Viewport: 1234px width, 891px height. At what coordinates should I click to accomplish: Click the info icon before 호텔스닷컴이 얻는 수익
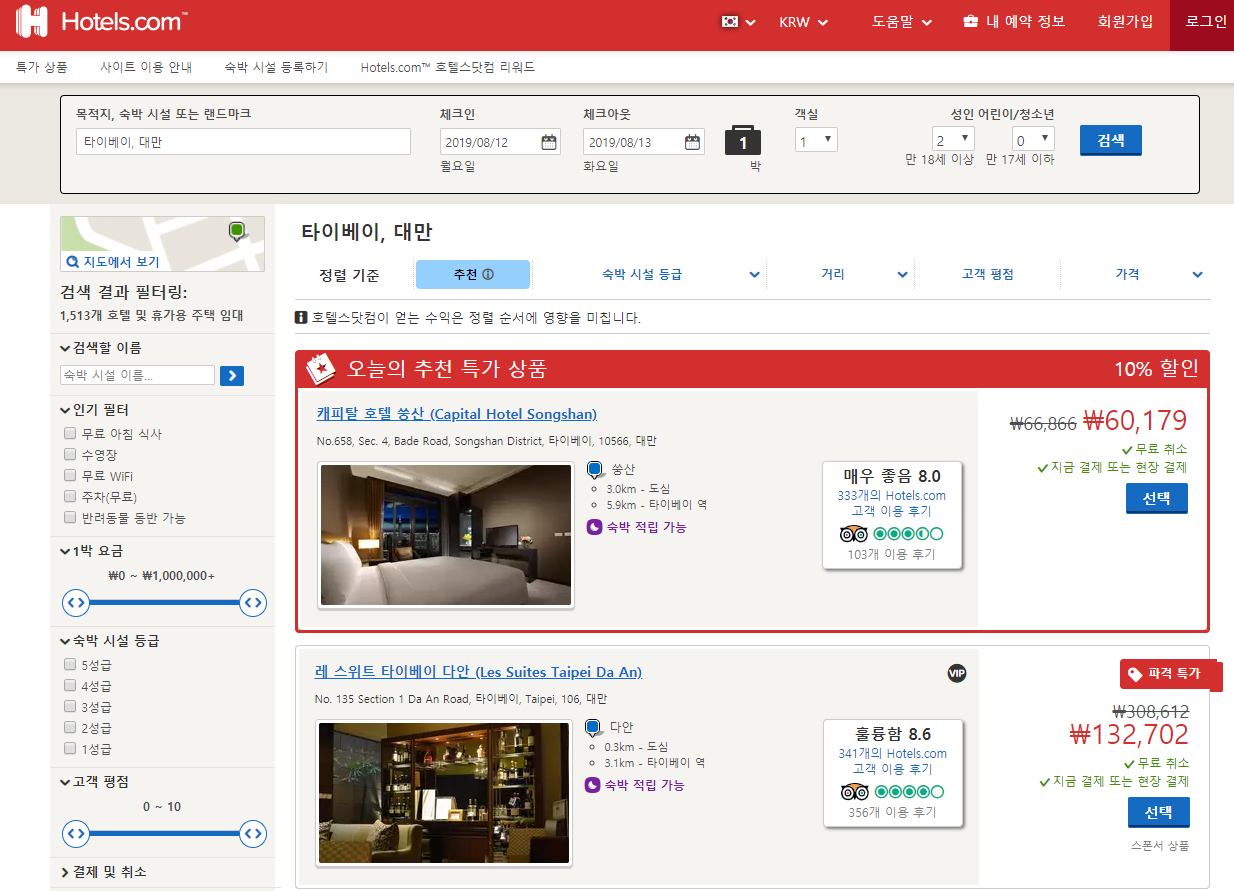[x=301, y=318]
